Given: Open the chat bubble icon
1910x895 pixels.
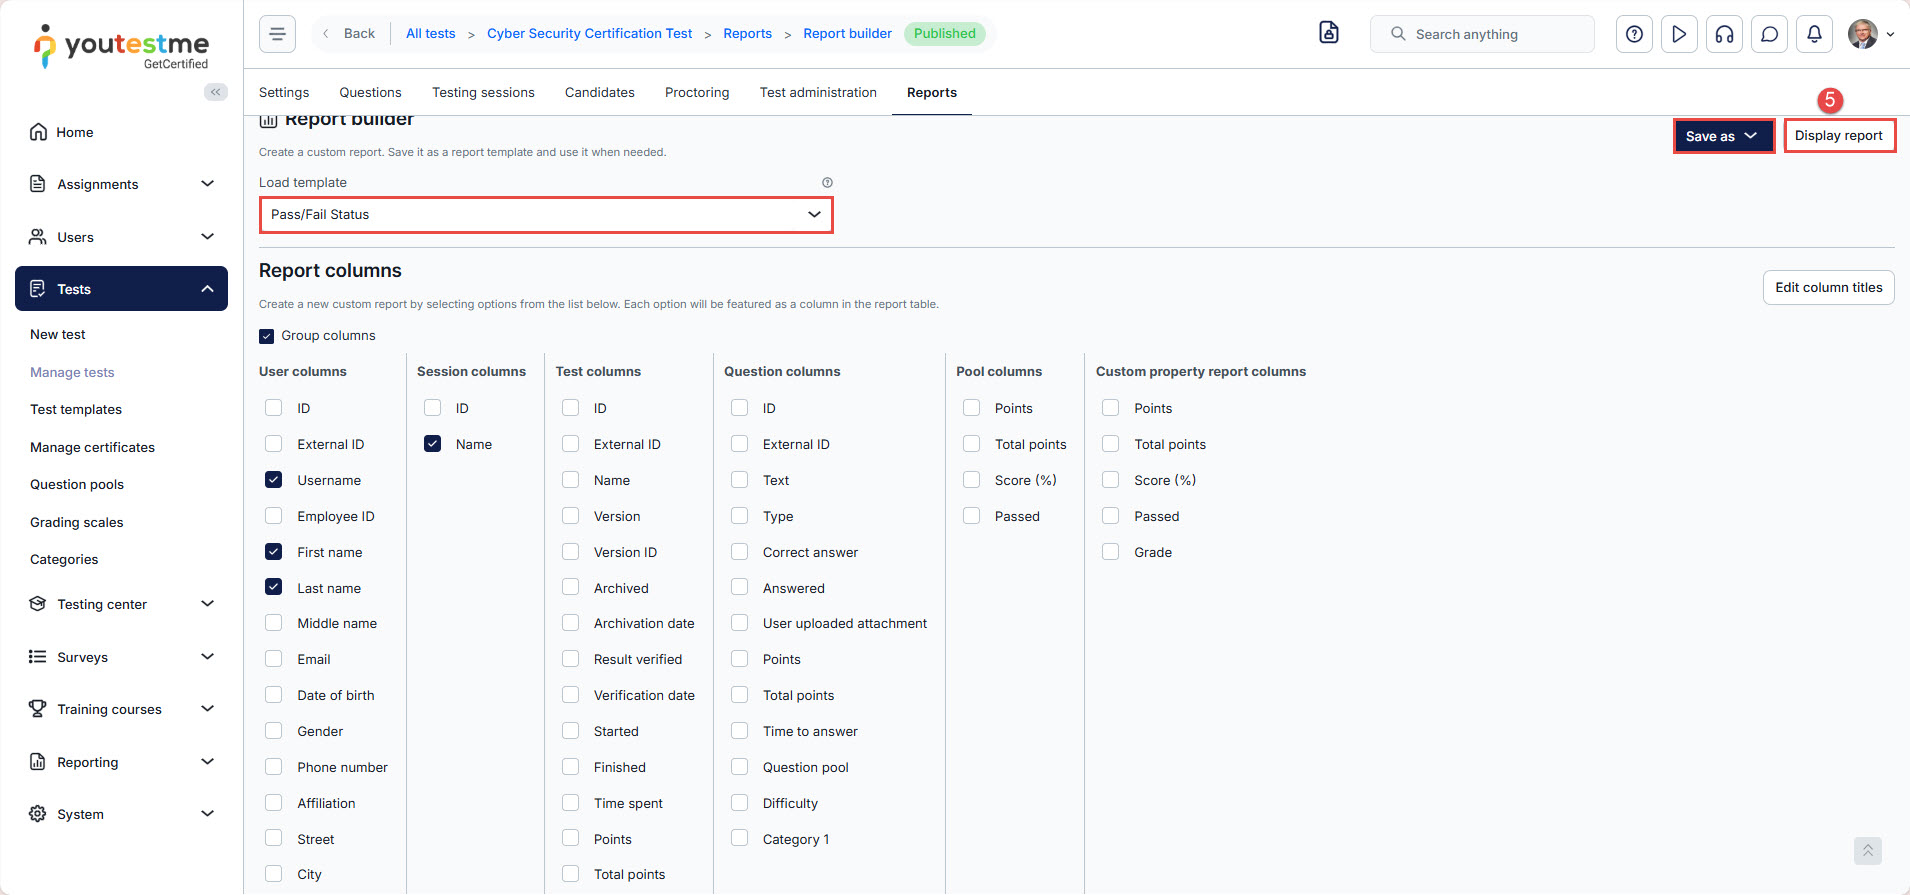Looking at the screenshot, I should point(1769,34).
